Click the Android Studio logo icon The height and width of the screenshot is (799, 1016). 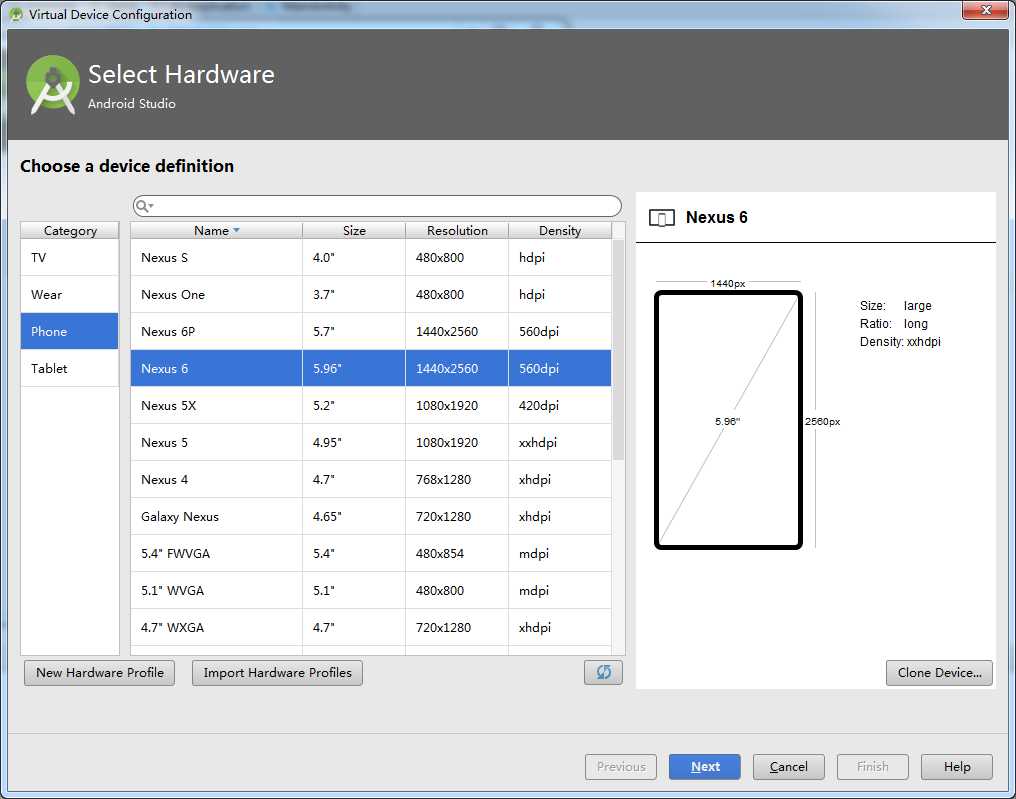point(52,85)
